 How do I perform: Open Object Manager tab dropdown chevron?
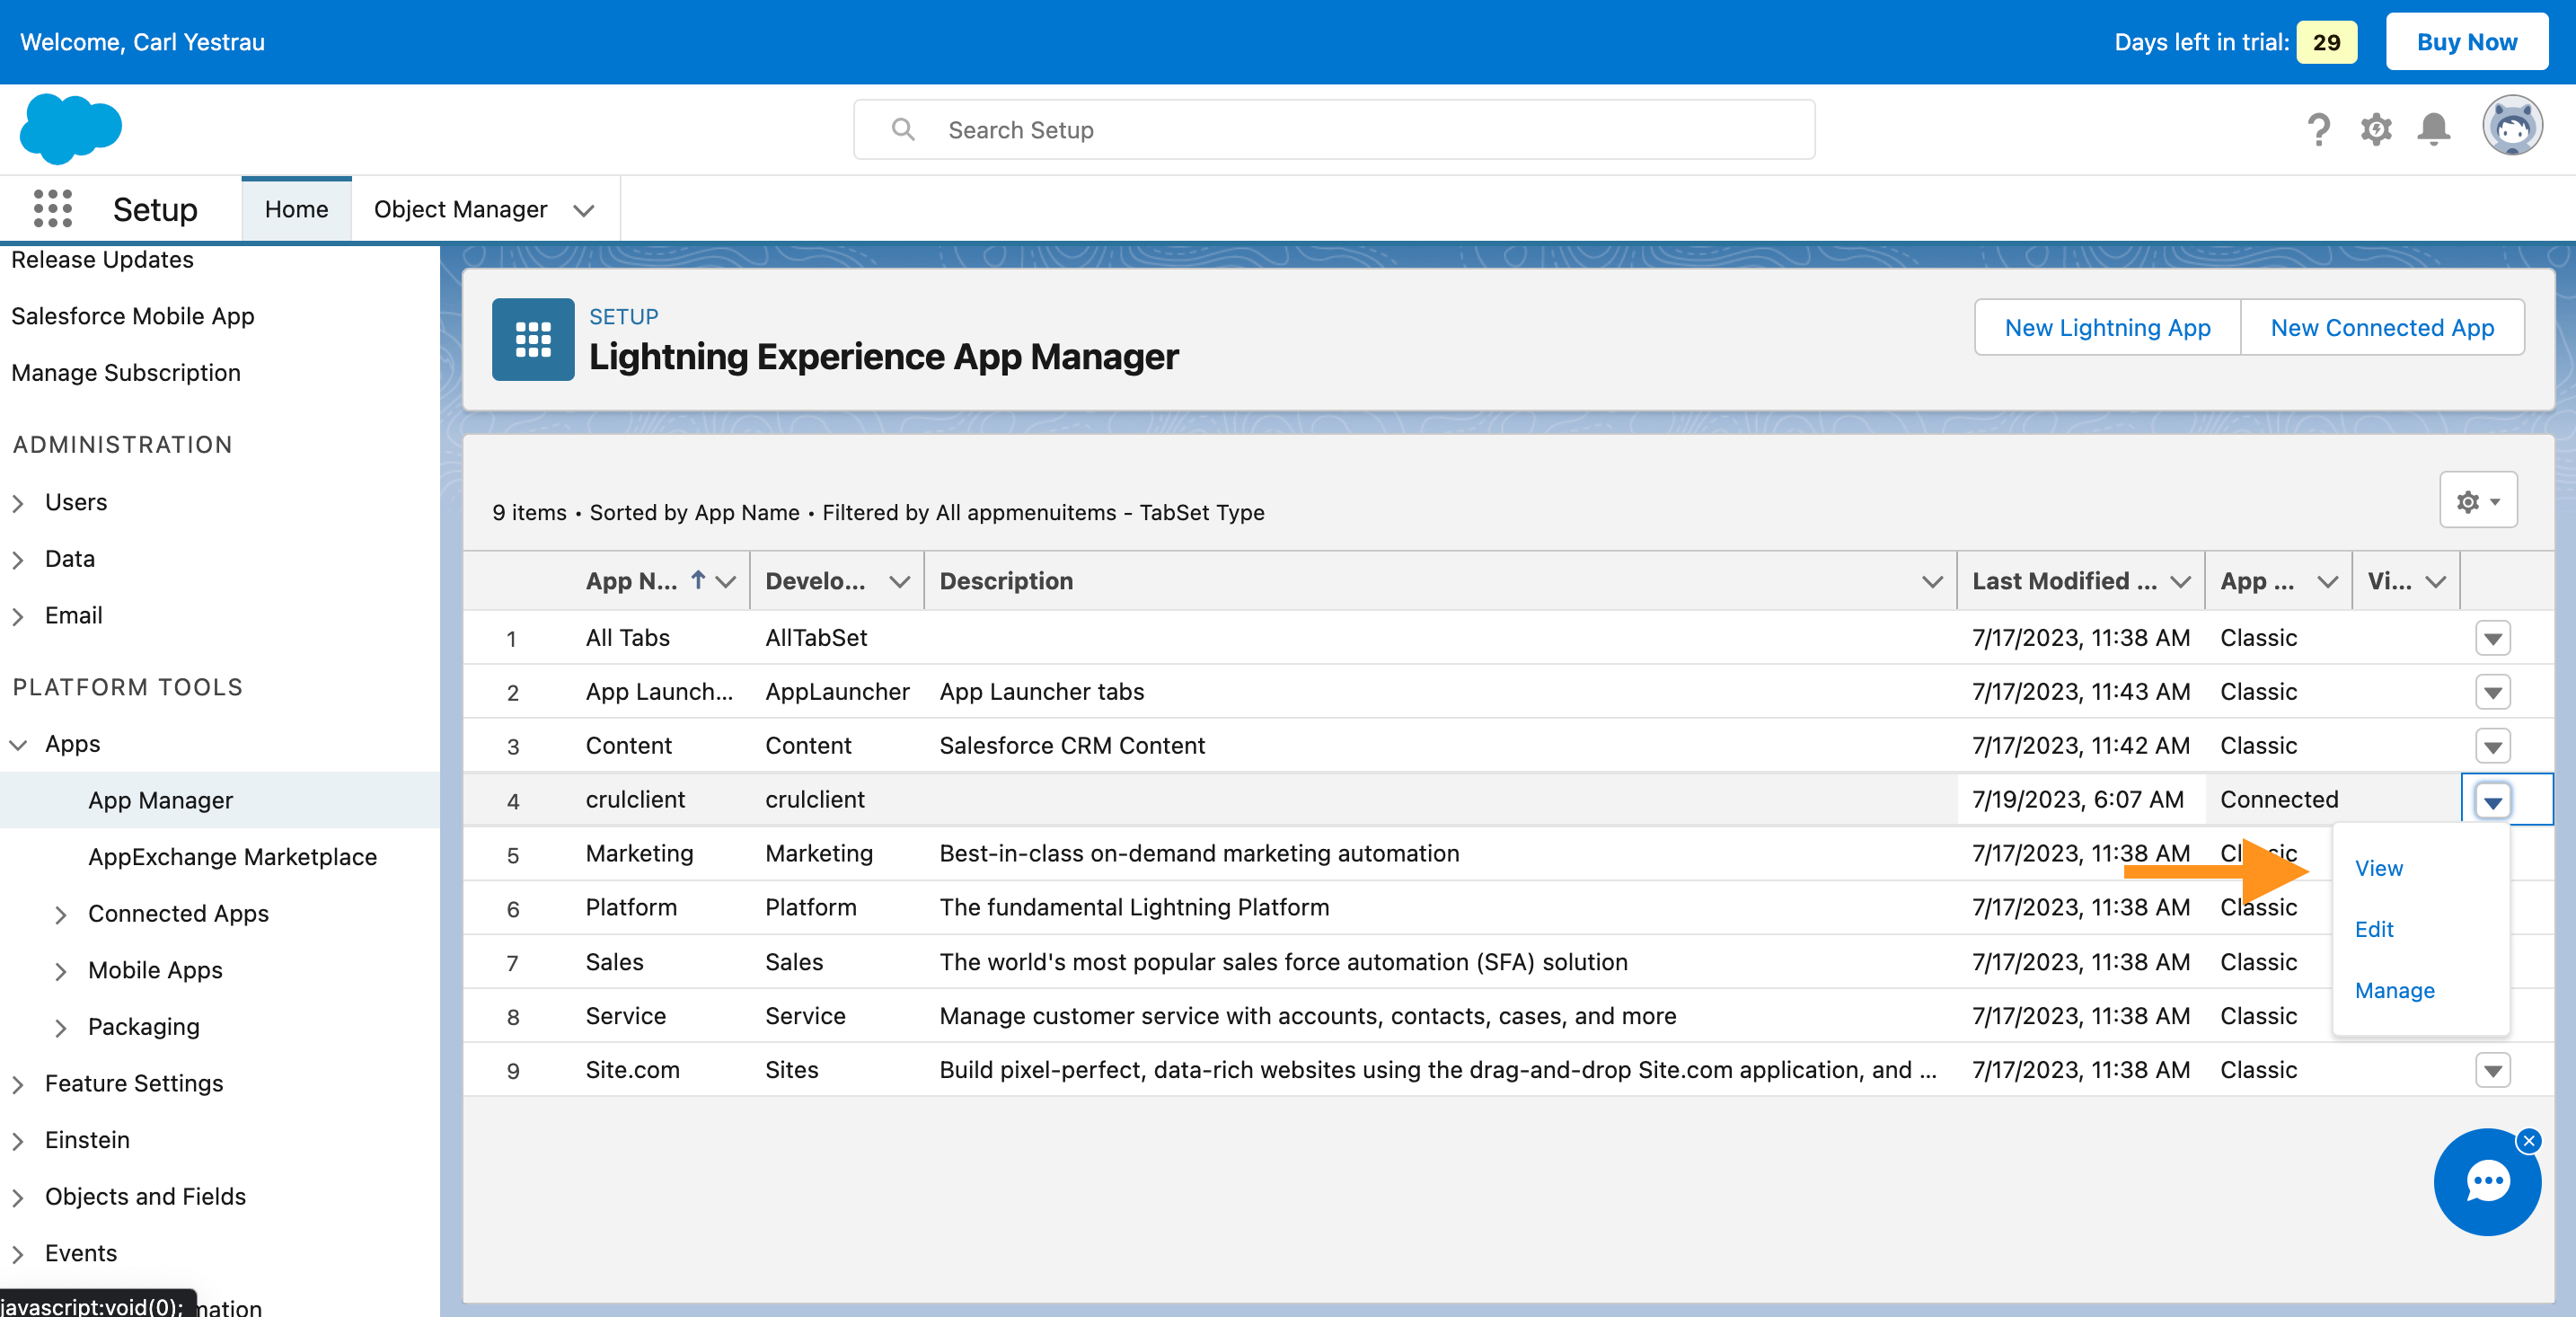coord(584,210)
